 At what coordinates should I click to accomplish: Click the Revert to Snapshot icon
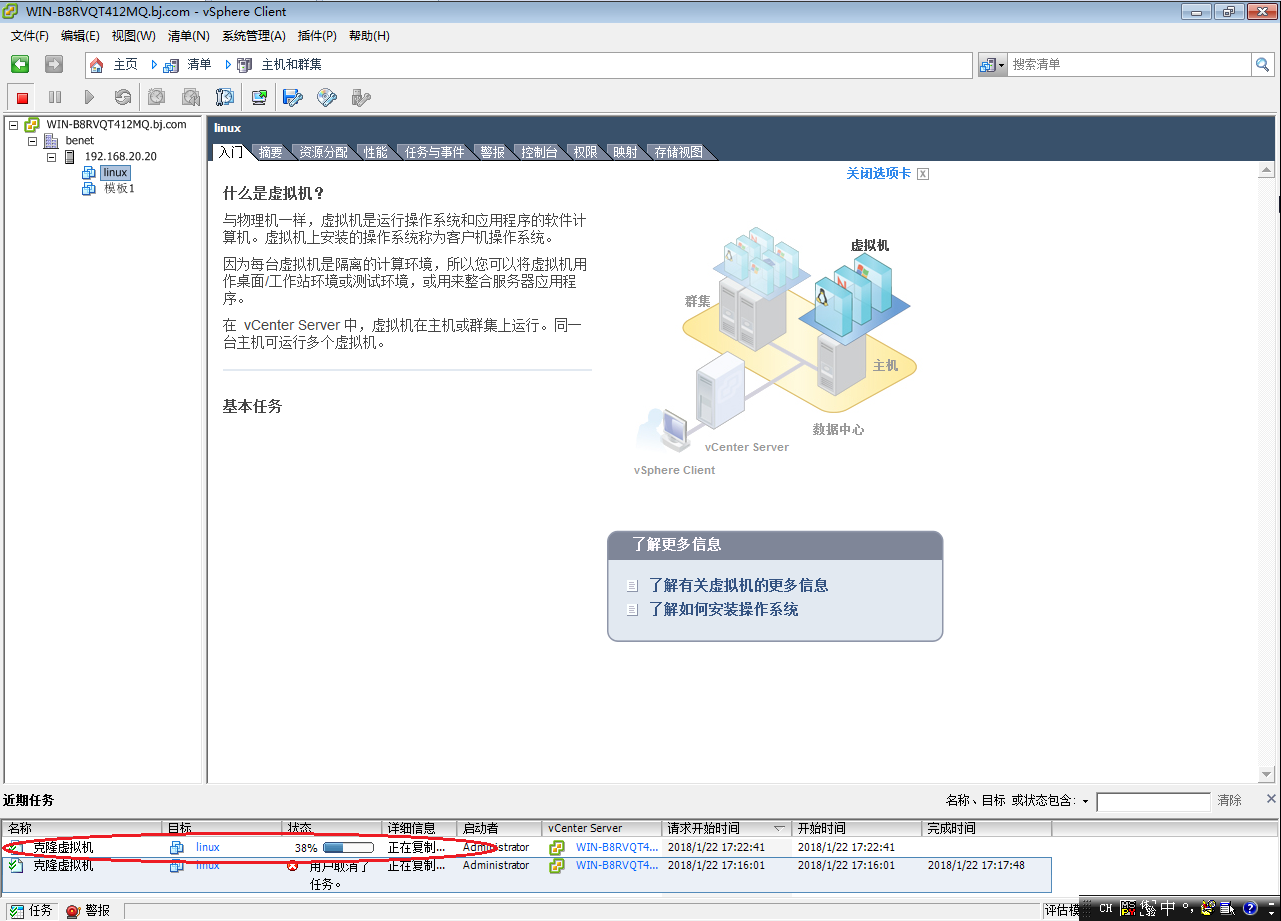click(191, 97)
